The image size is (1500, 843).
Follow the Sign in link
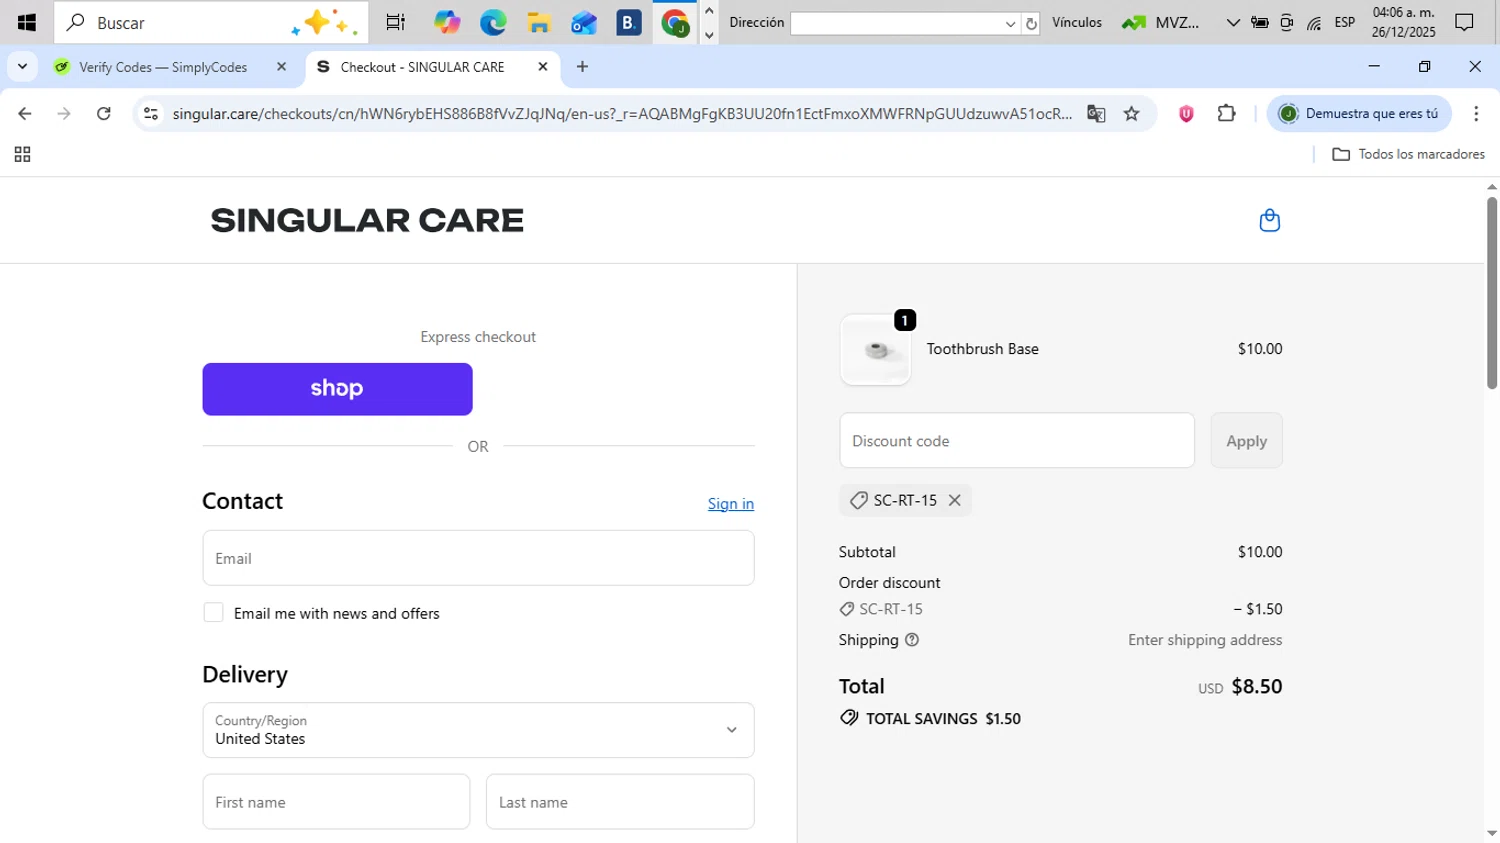pos(731,504)
